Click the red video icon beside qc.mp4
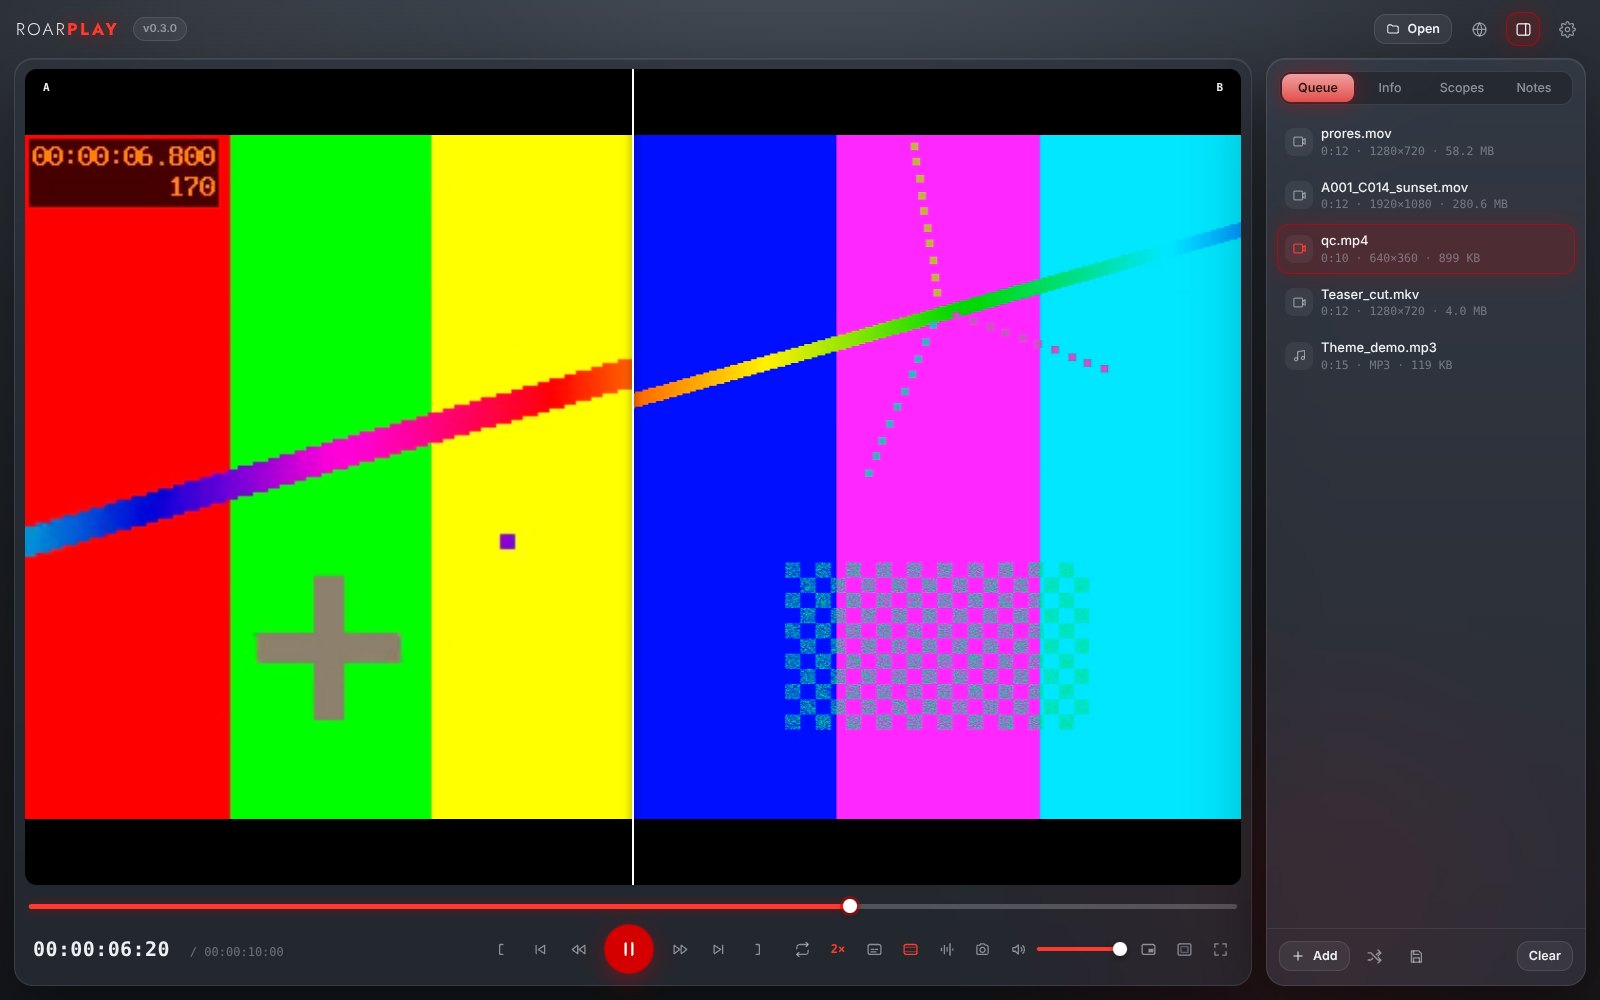1600x1000 pixels. 1299,249
